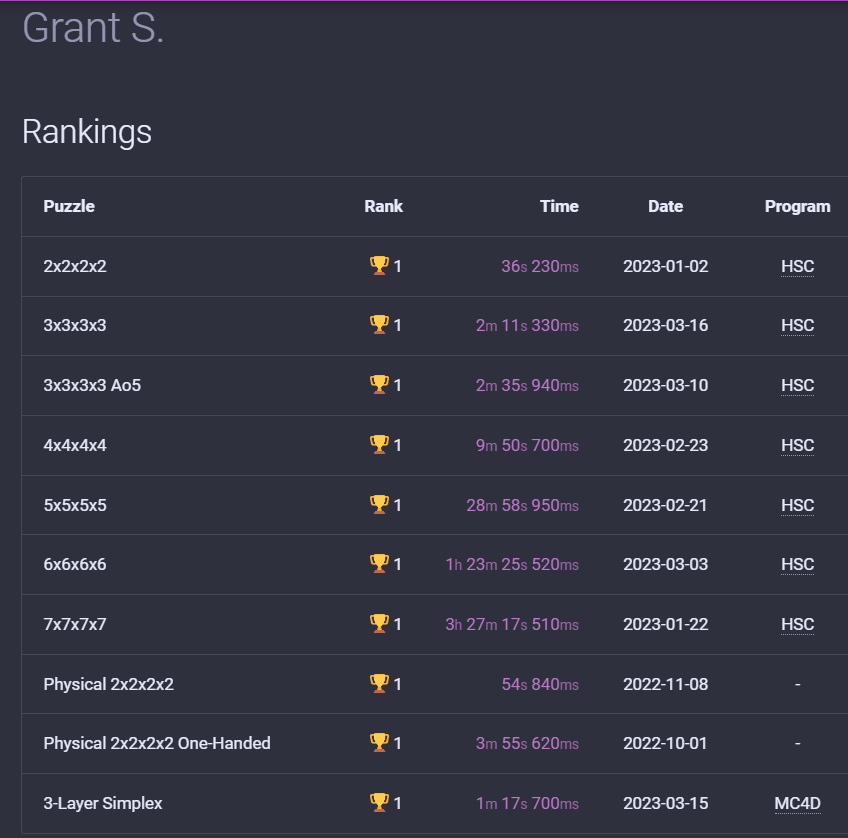Click the Time column header
Viewport: 848px width, 838px height.
[x=559, y=207]
